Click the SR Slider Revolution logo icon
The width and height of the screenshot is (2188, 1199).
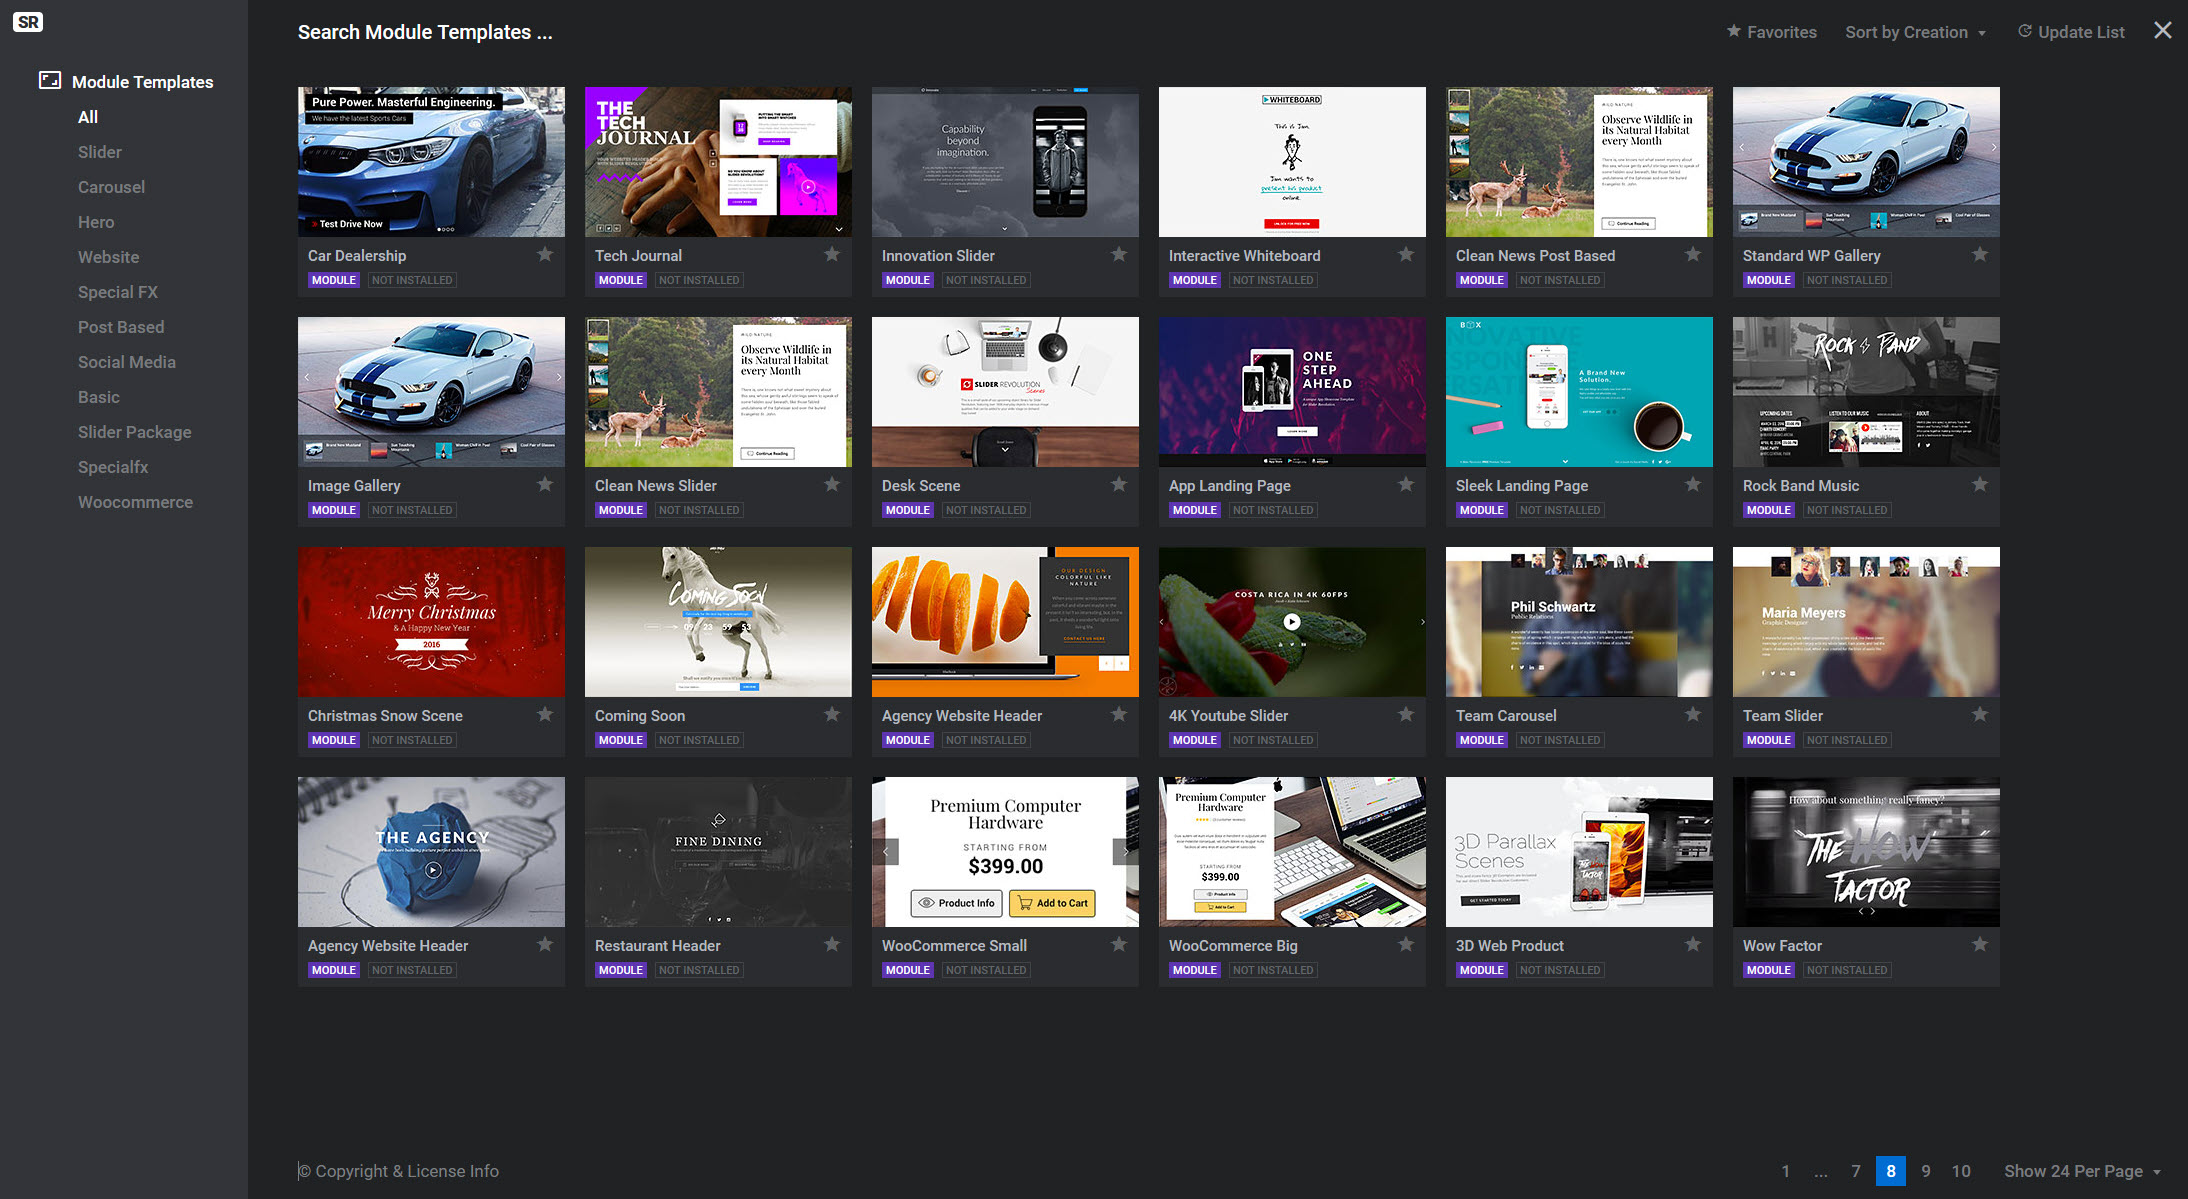28,22
